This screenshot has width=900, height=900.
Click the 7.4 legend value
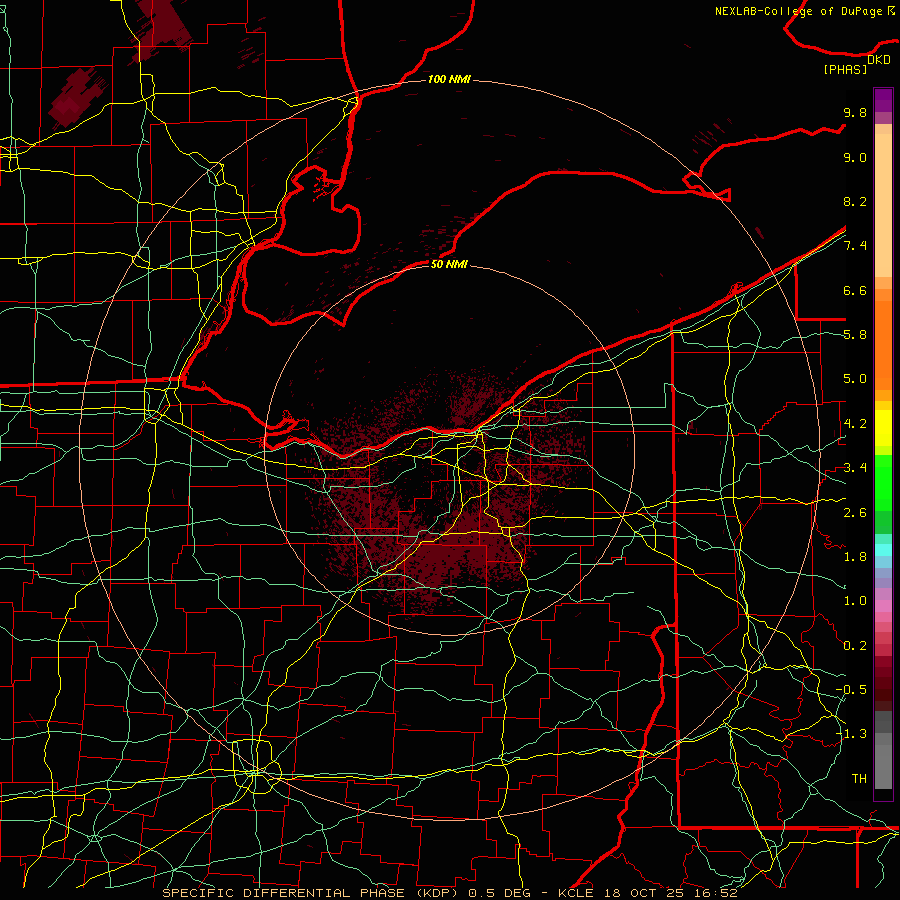(x=855, y=246)
